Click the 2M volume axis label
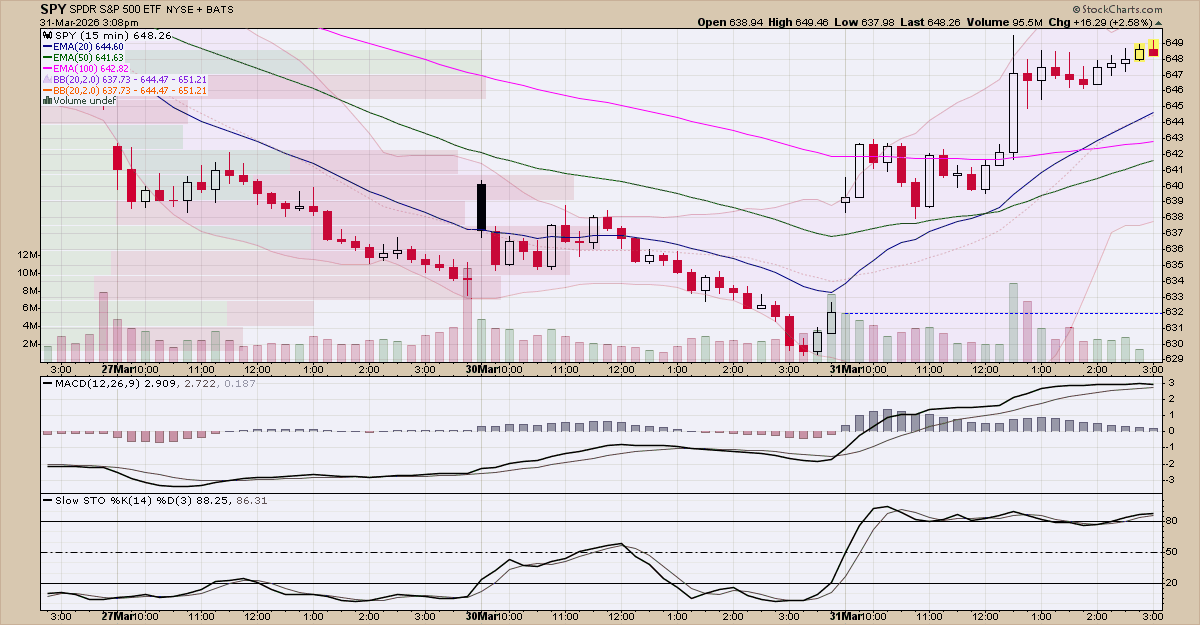Screen dimensions: 1200x625 (30, 344)
